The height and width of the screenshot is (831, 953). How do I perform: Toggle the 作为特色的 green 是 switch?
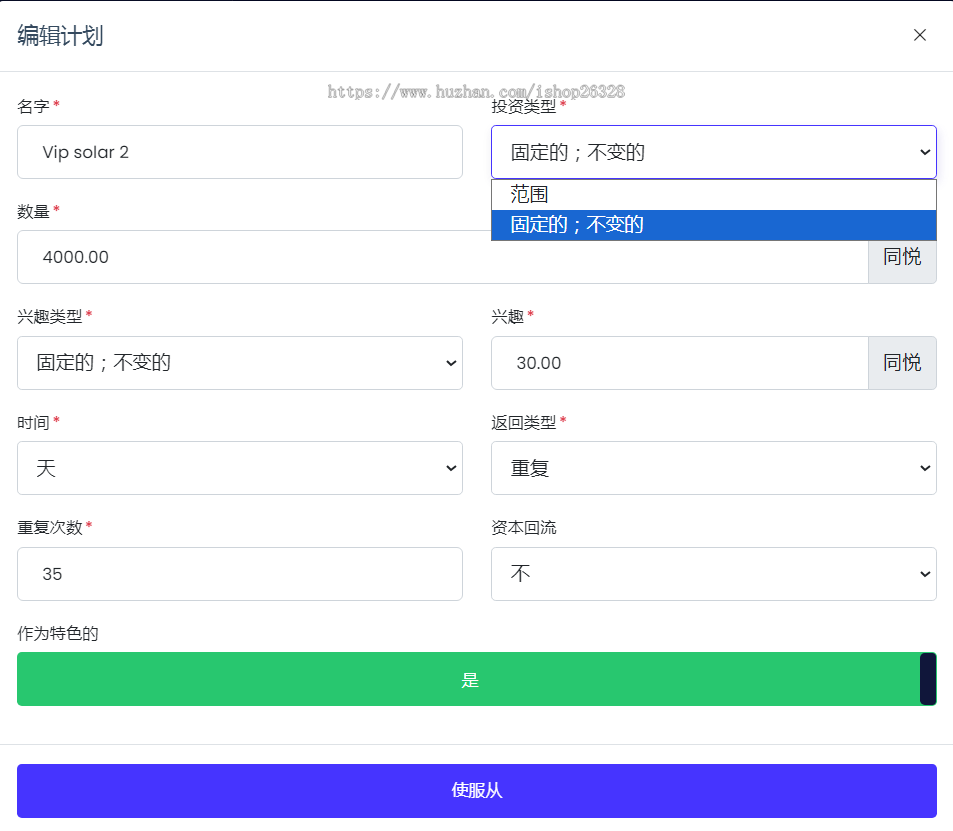476,679
